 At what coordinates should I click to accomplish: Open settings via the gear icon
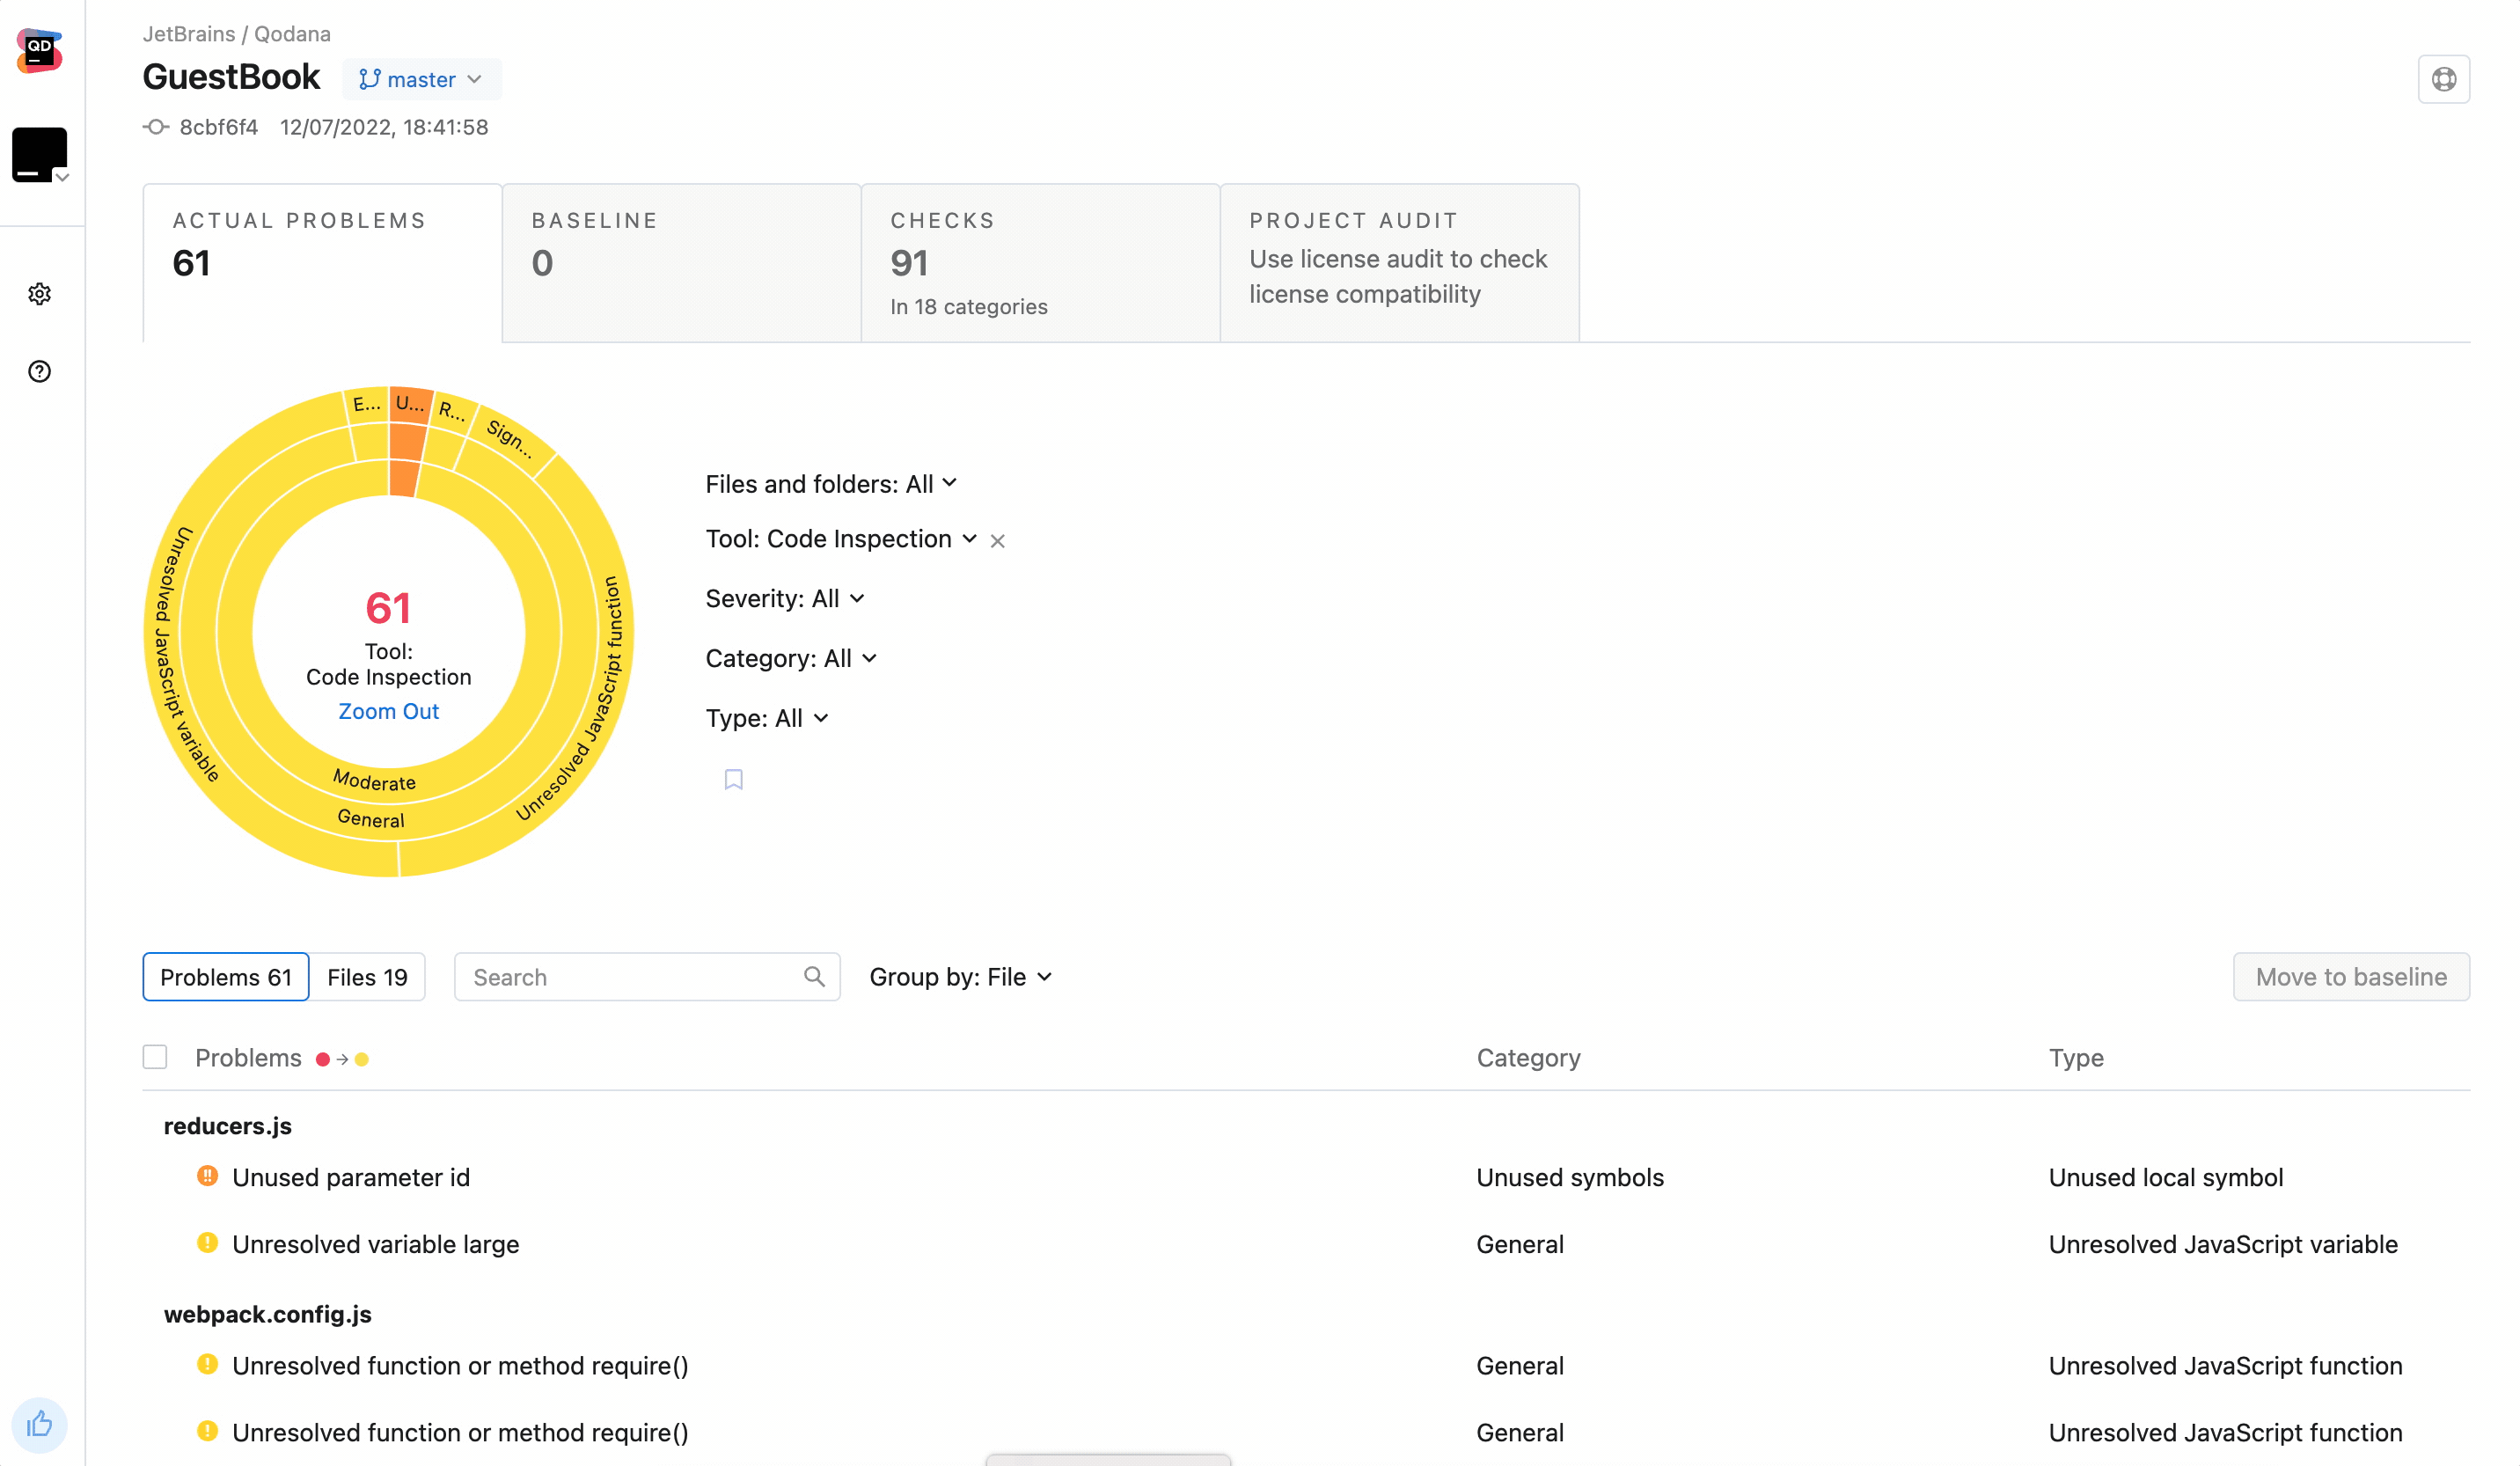pos(39,294)
